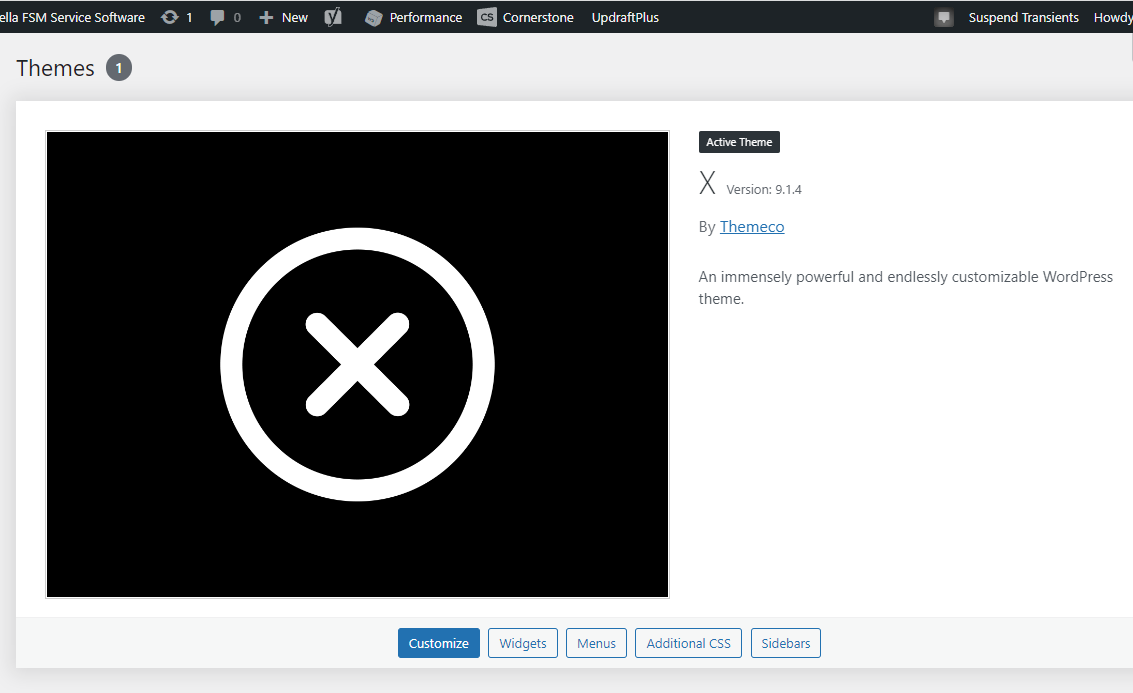Screen dimensions: 1133x693
Task: Click the updates refresh icon in admin bar
Action: [170, 17]
